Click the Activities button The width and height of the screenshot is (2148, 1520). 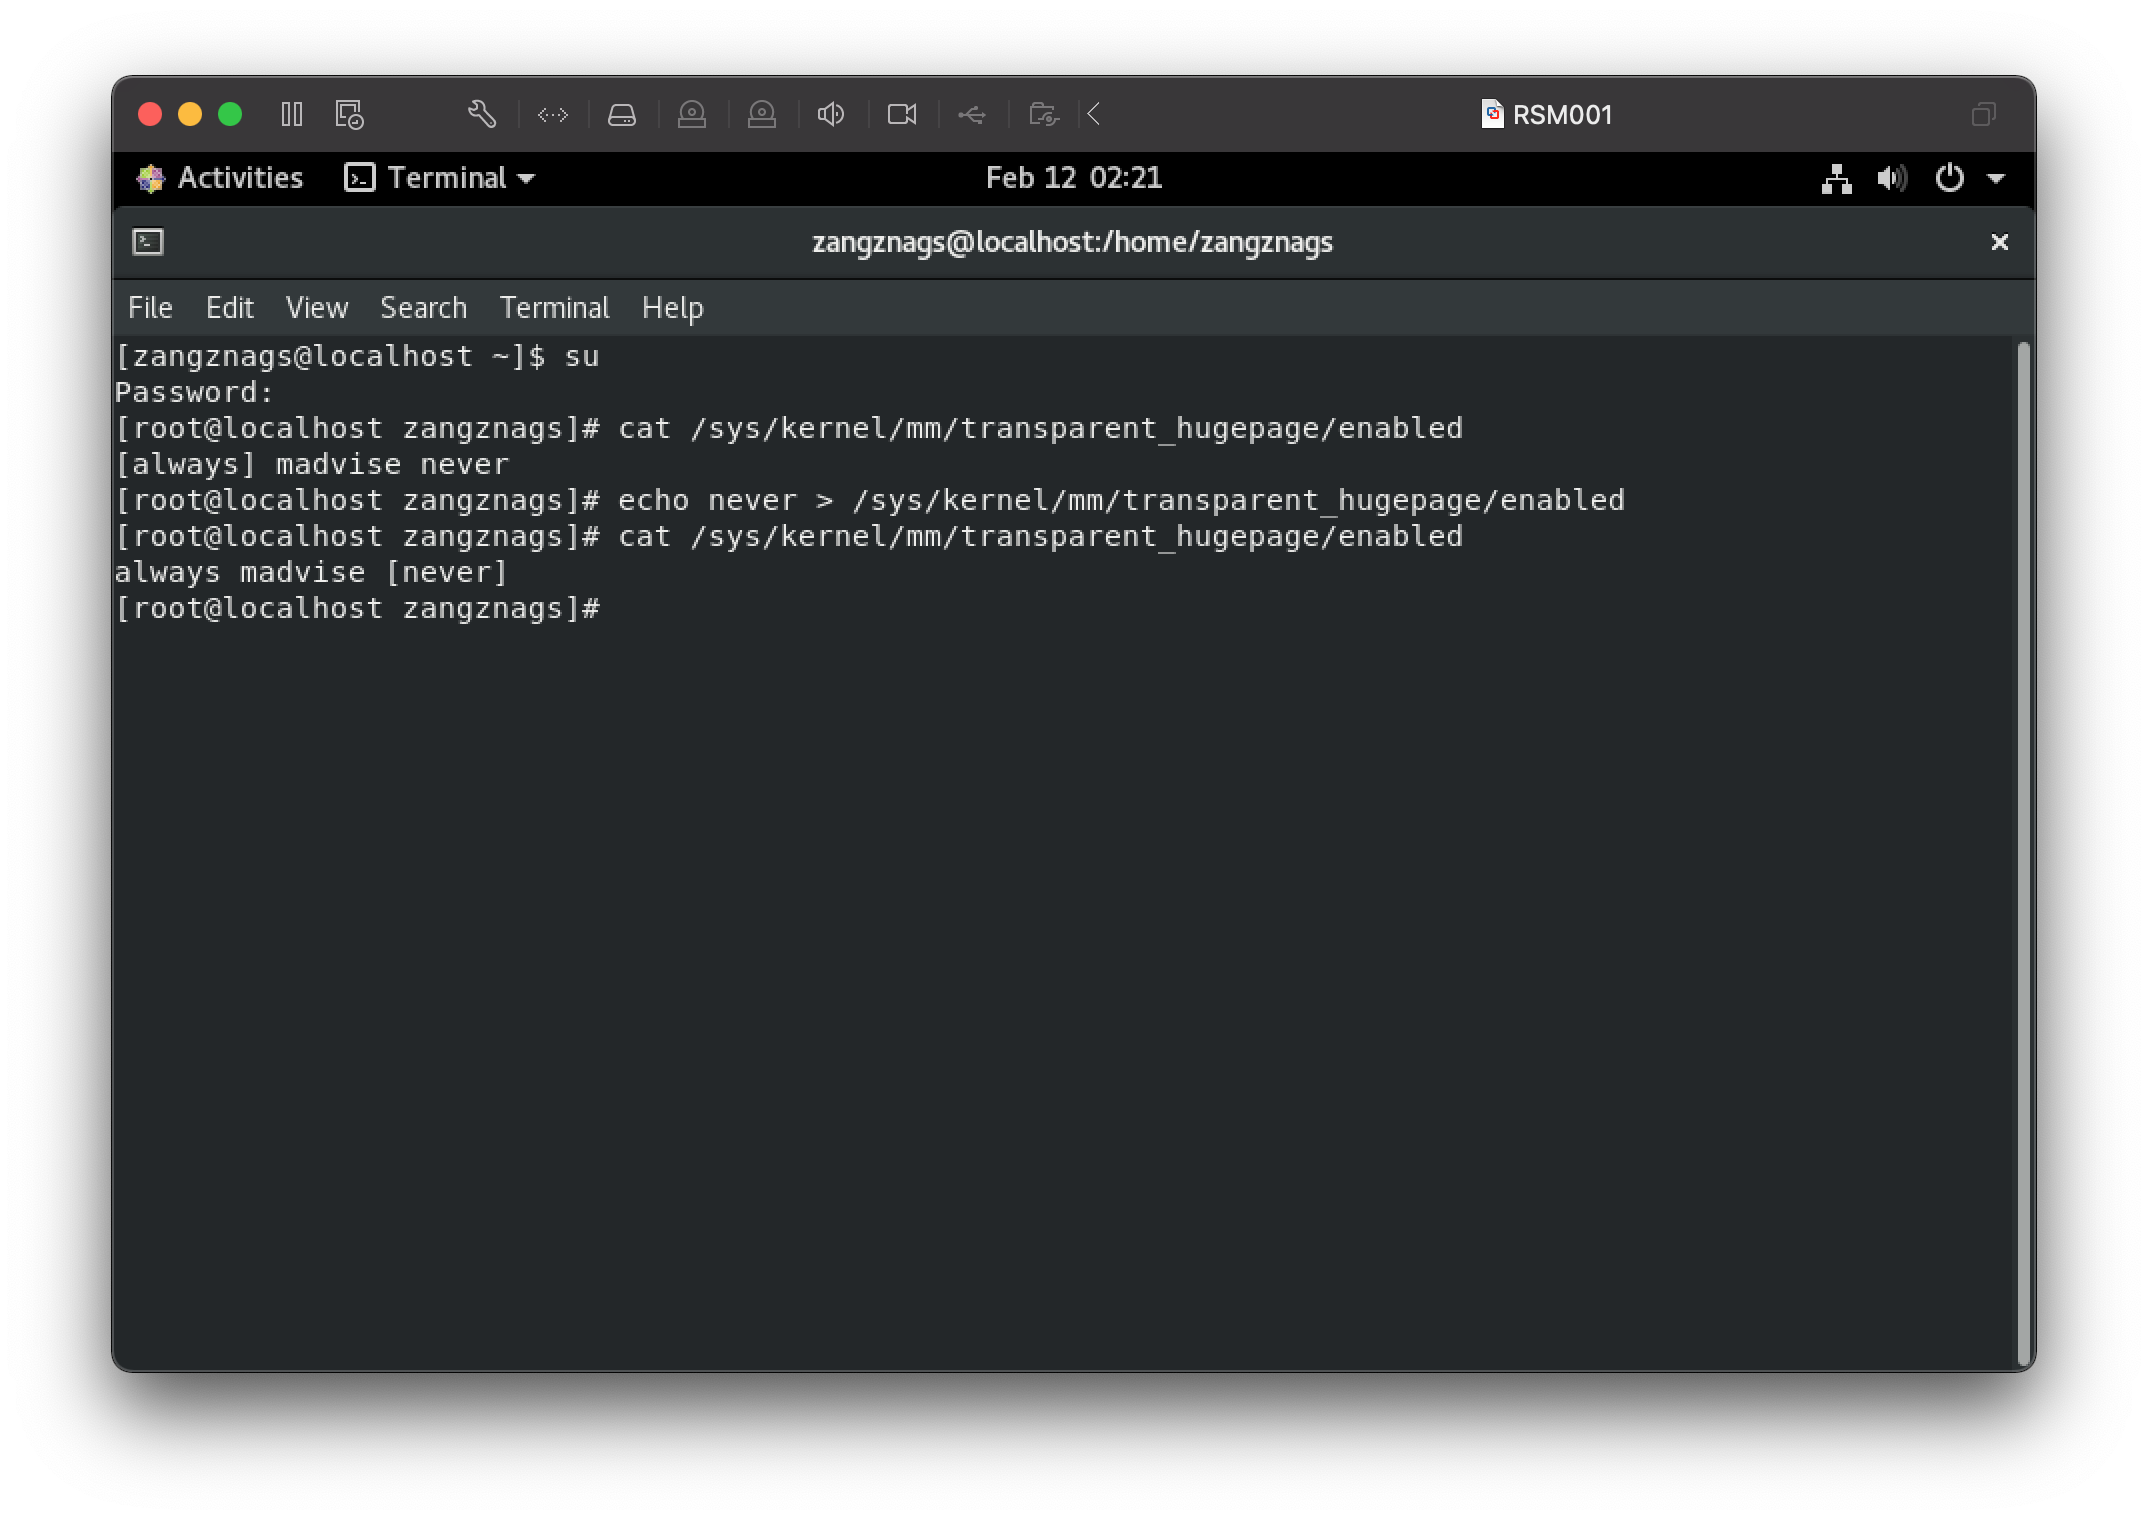[x=220, y=178]
